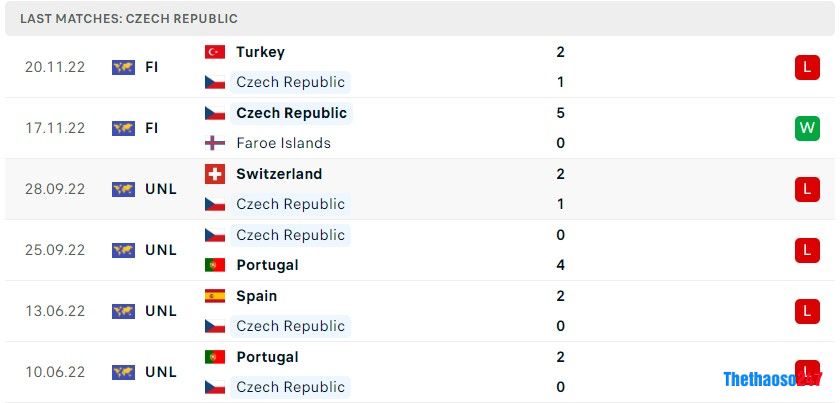Click Czech flag in 17.11.22 match
This screenshot has width=840, height=403.
tap(215, 113)
